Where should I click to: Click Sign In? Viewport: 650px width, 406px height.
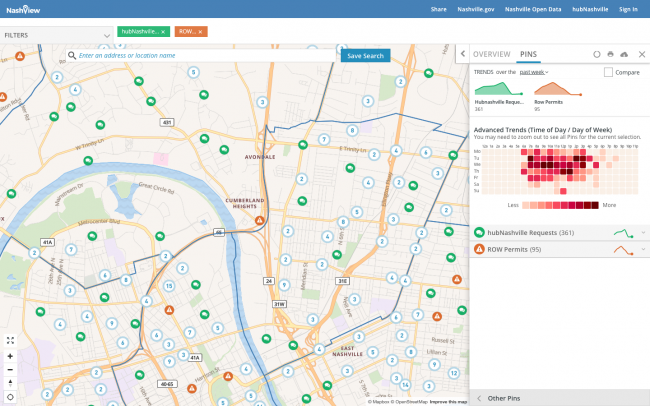pos(628,9)
